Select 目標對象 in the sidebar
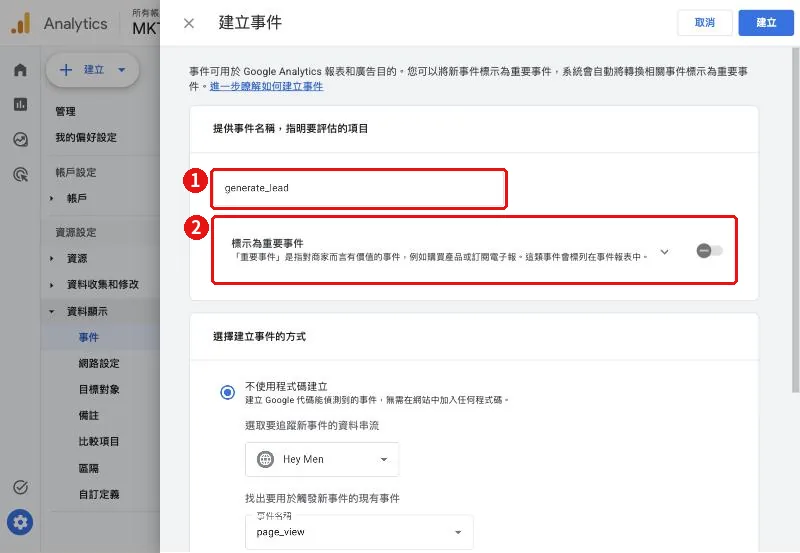This screenshot has height=553, width=800. click(x=99, y=389)
